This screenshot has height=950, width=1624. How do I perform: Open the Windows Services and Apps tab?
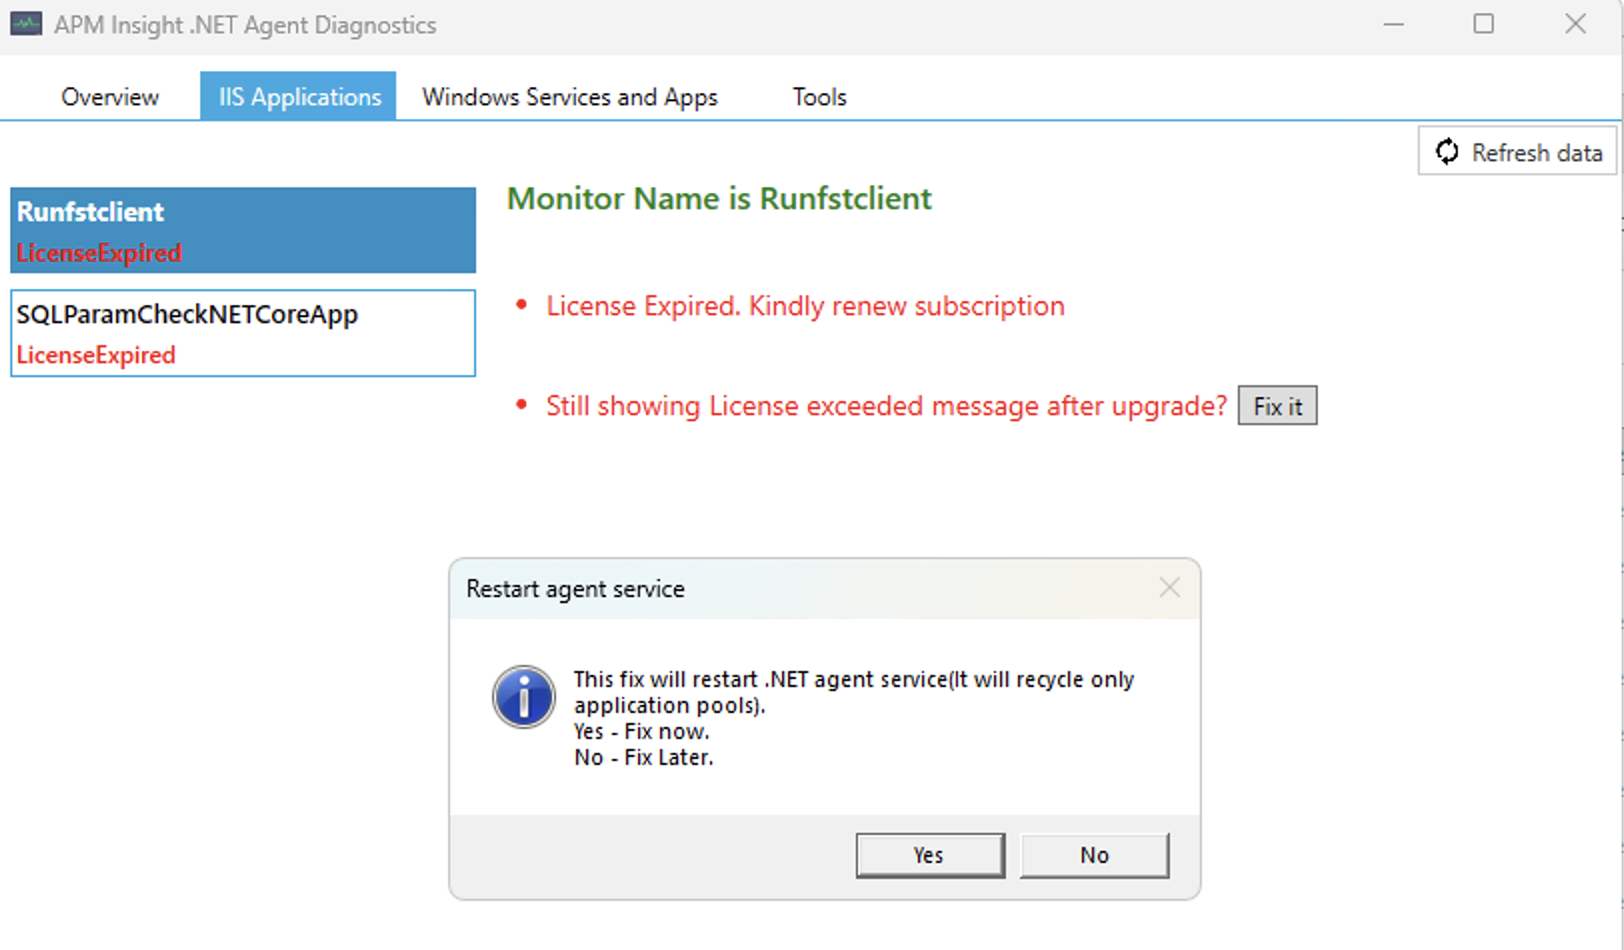click(x=570, y=97)
